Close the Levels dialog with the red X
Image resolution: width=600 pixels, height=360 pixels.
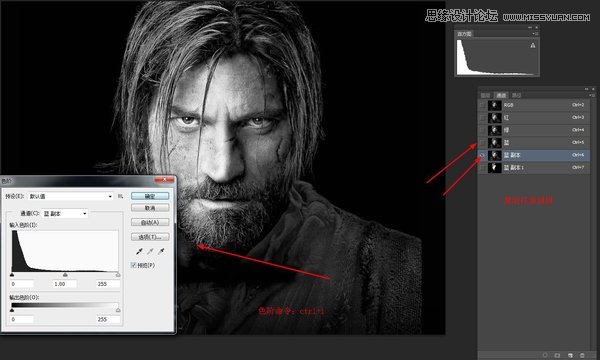point(165,180)
